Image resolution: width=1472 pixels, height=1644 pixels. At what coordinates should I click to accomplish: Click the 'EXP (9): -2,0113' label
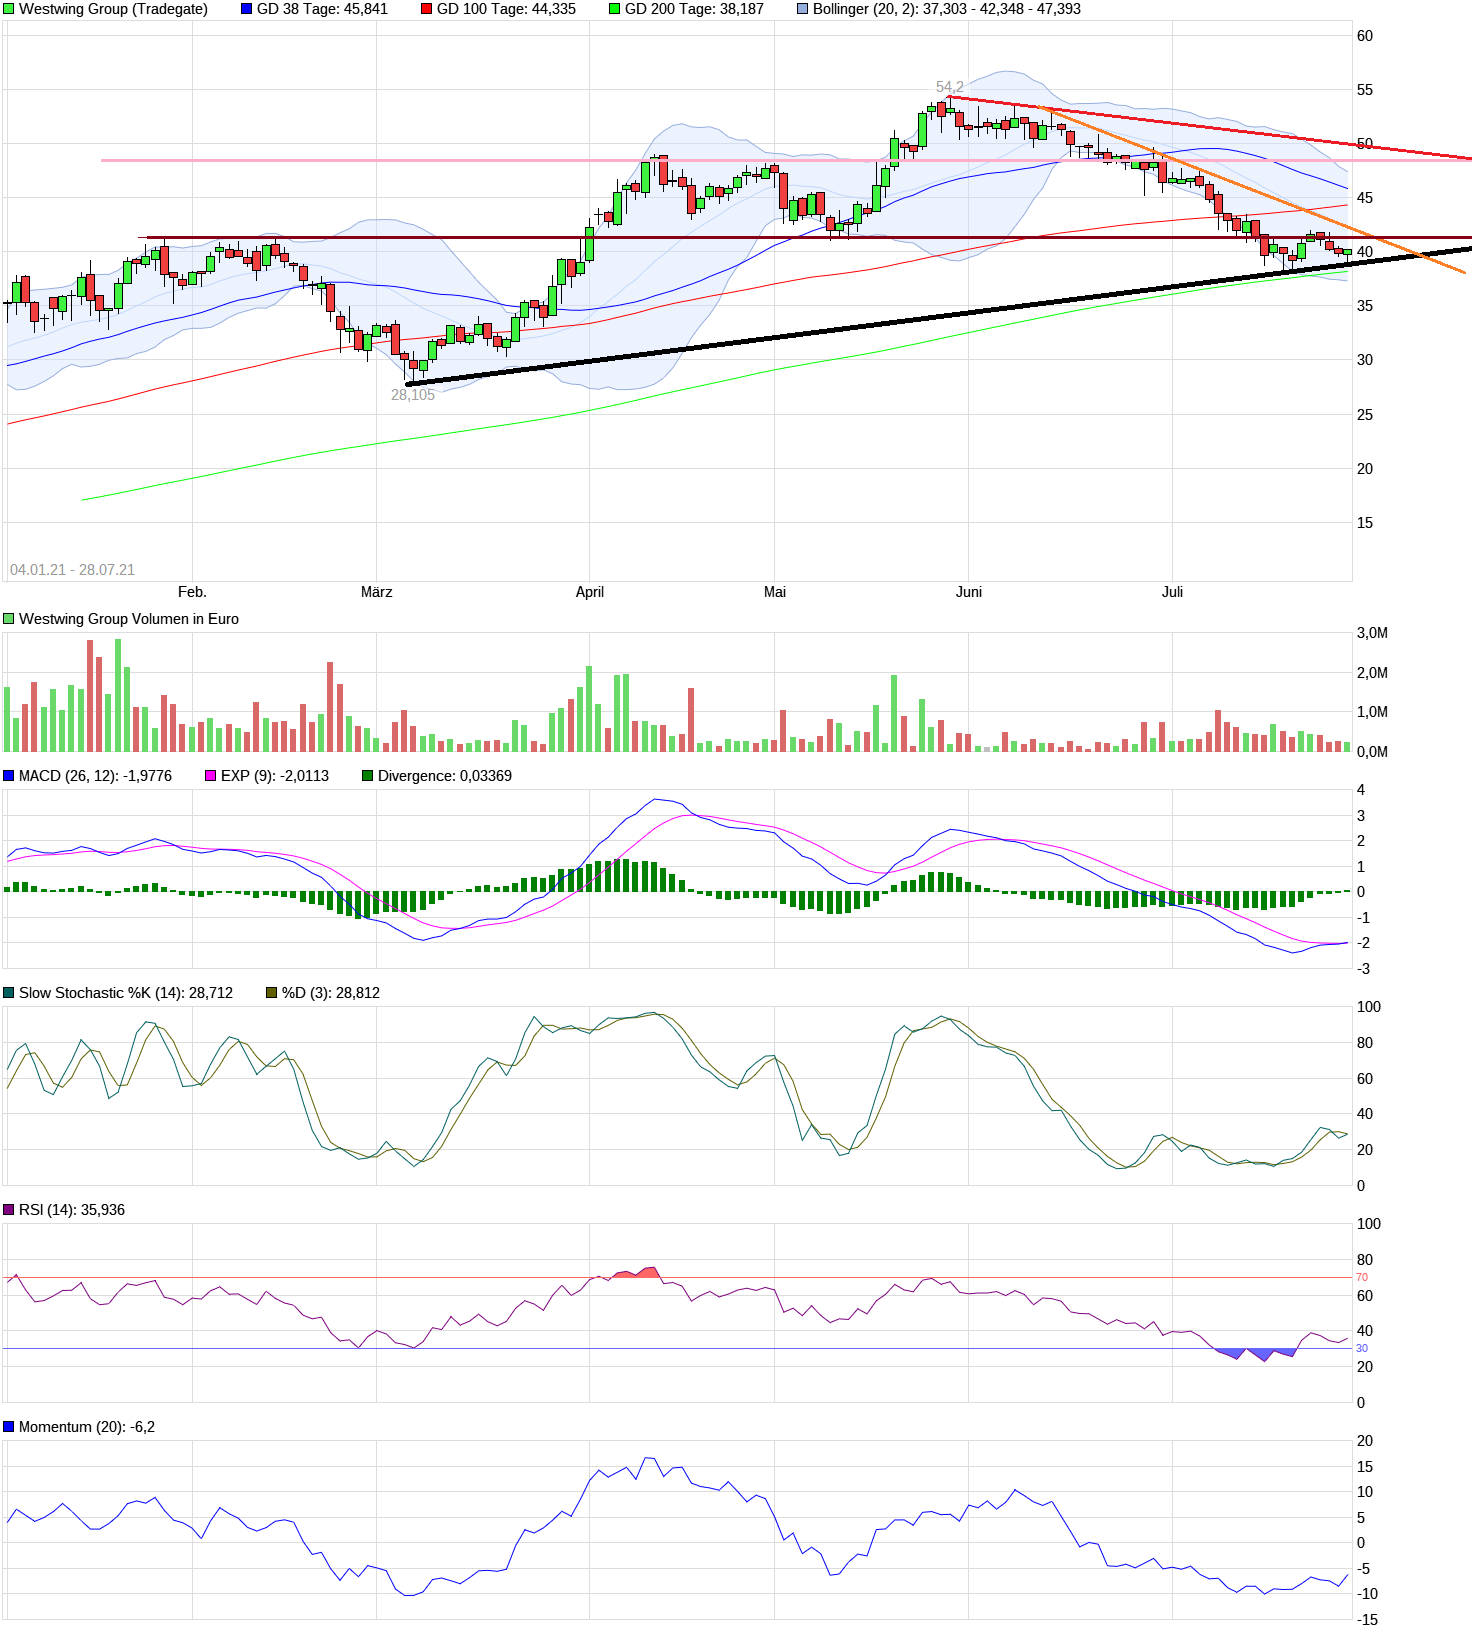[x=275, y=776]
